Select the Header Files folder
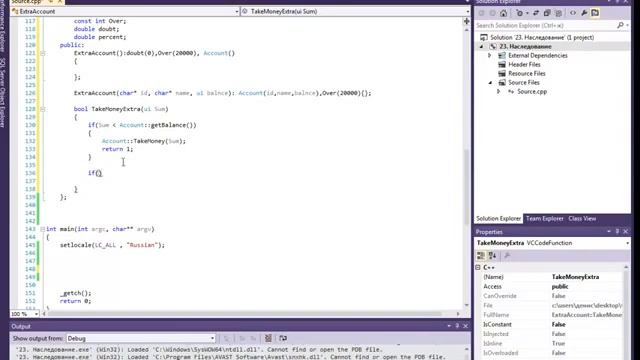The image size is (640, 360). (x=524, y=64)
